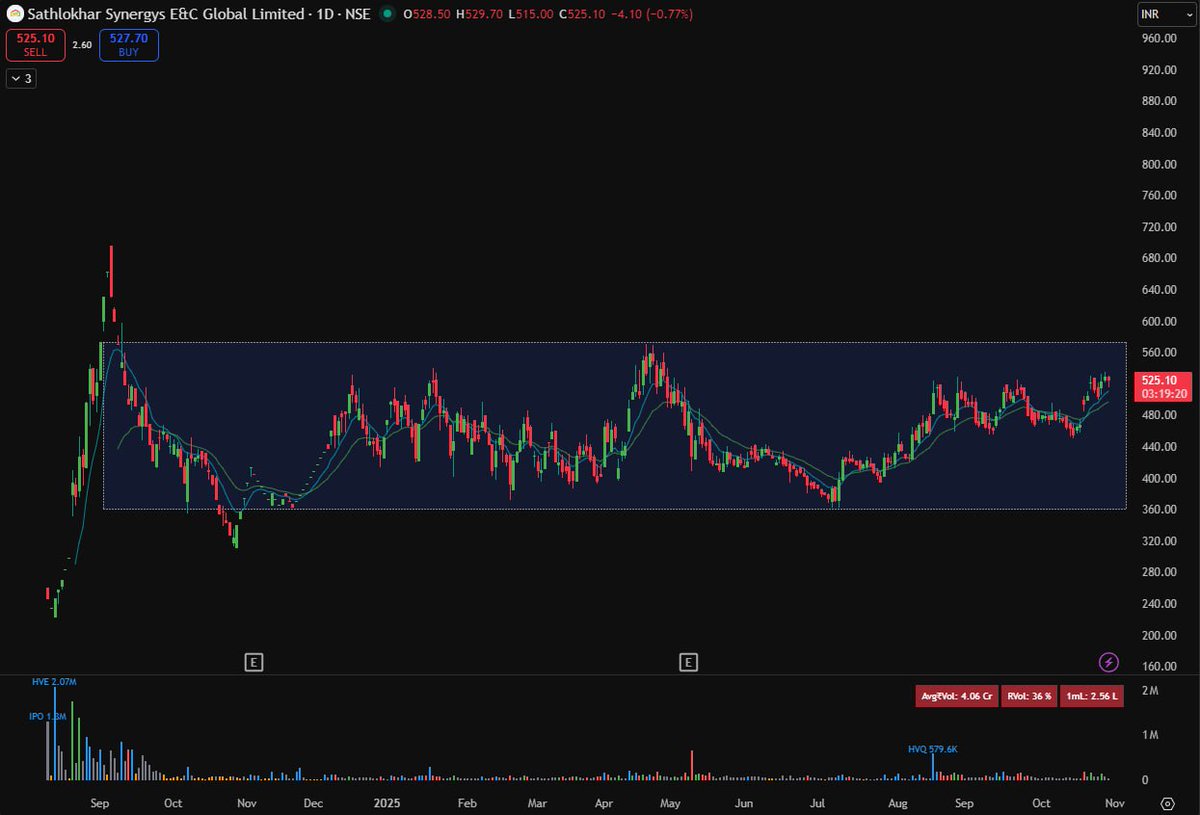The image size is (1200, 815).
Task: Toggle the 1mL: 2.56 L badge
Action: click(1091, 695)
